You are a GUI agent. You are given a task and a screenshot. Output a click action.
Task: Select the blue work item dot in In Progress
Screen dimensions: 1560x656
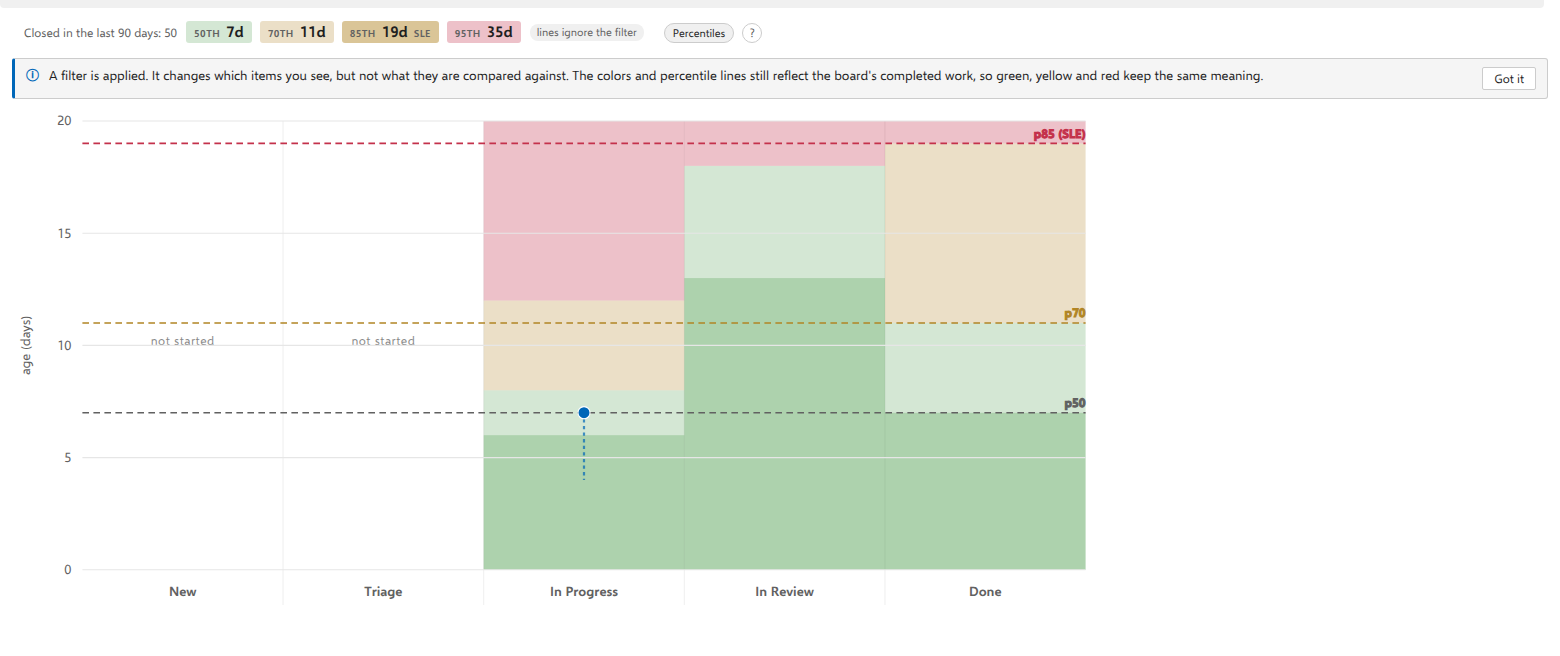[584, 413]
